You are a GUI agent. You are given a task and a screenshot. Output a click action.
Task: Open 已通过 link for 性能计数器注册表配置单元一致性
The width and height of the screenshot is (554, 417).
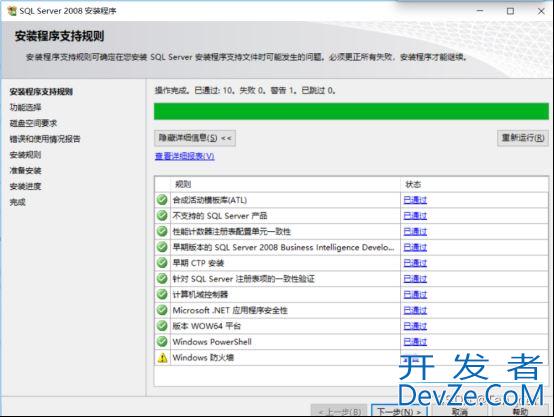(415, 231)
